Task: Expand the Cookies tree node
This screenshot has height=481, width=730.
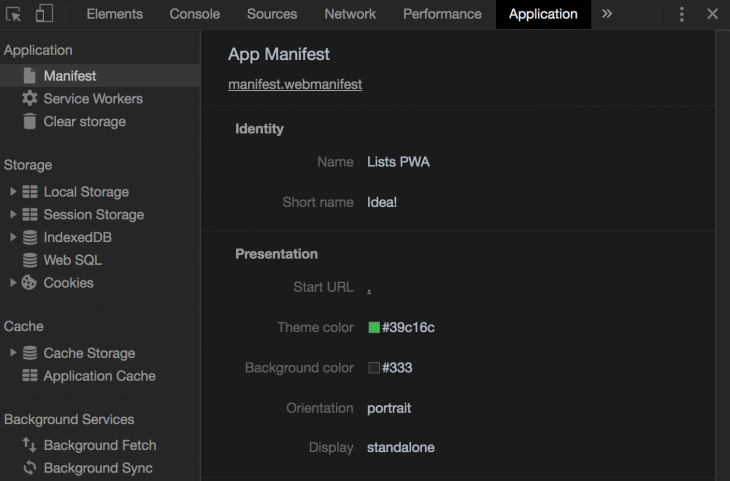Action: pyautogui.click(x=13, y=283)
